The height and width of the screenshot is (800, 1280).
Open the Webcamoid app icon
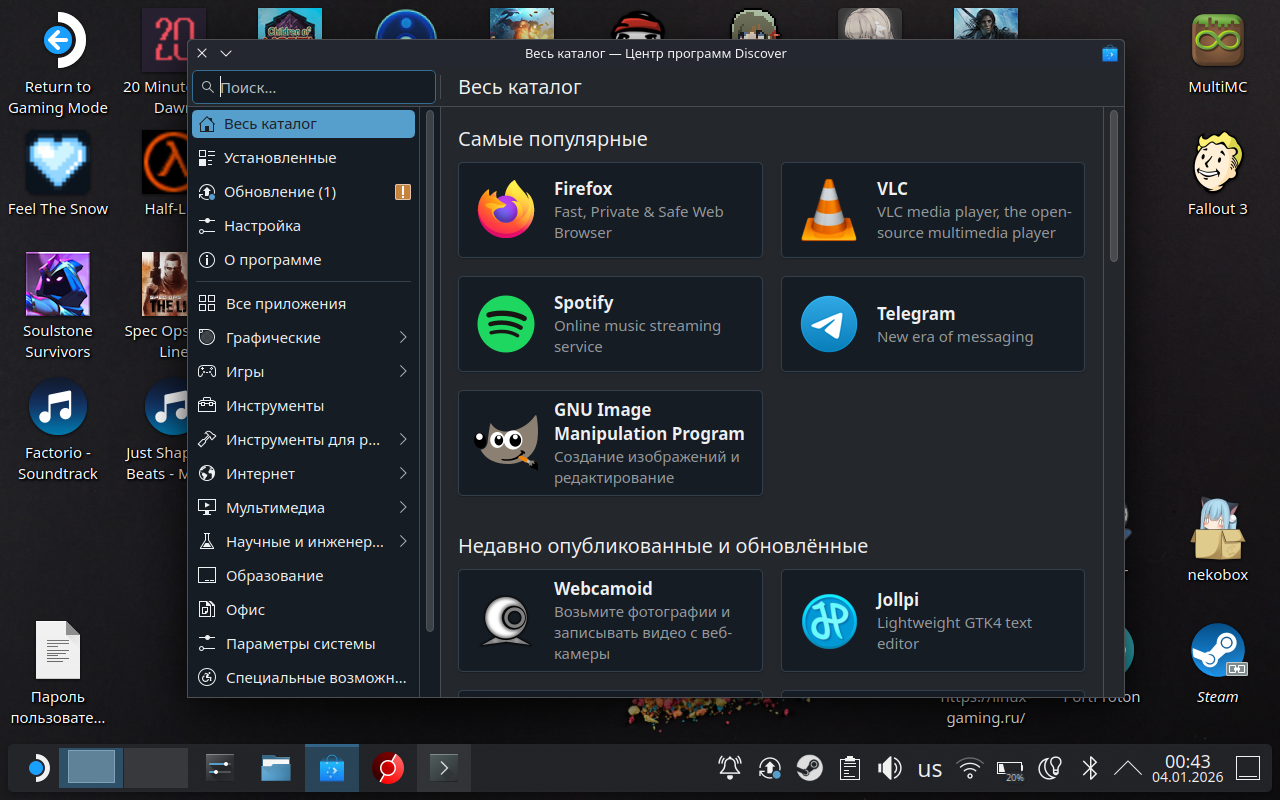(506, 620)
